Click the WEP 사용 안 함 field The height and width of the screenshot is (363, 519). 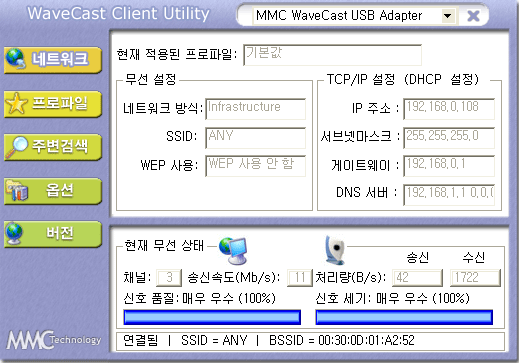pos(255,166)
